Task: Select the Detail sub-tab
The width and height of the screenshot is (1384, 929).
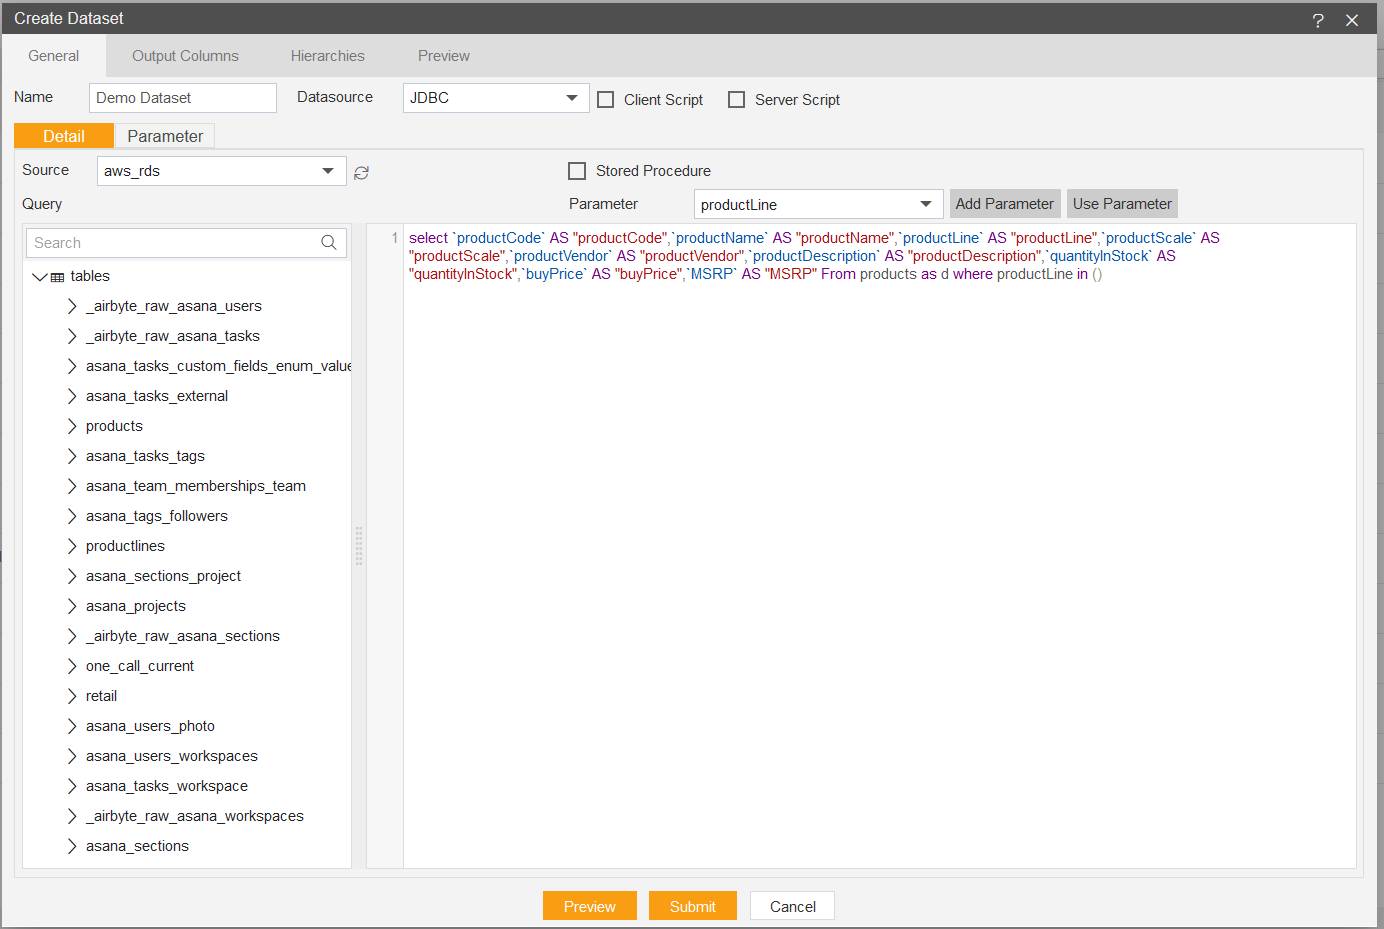Action: (64, 136)
